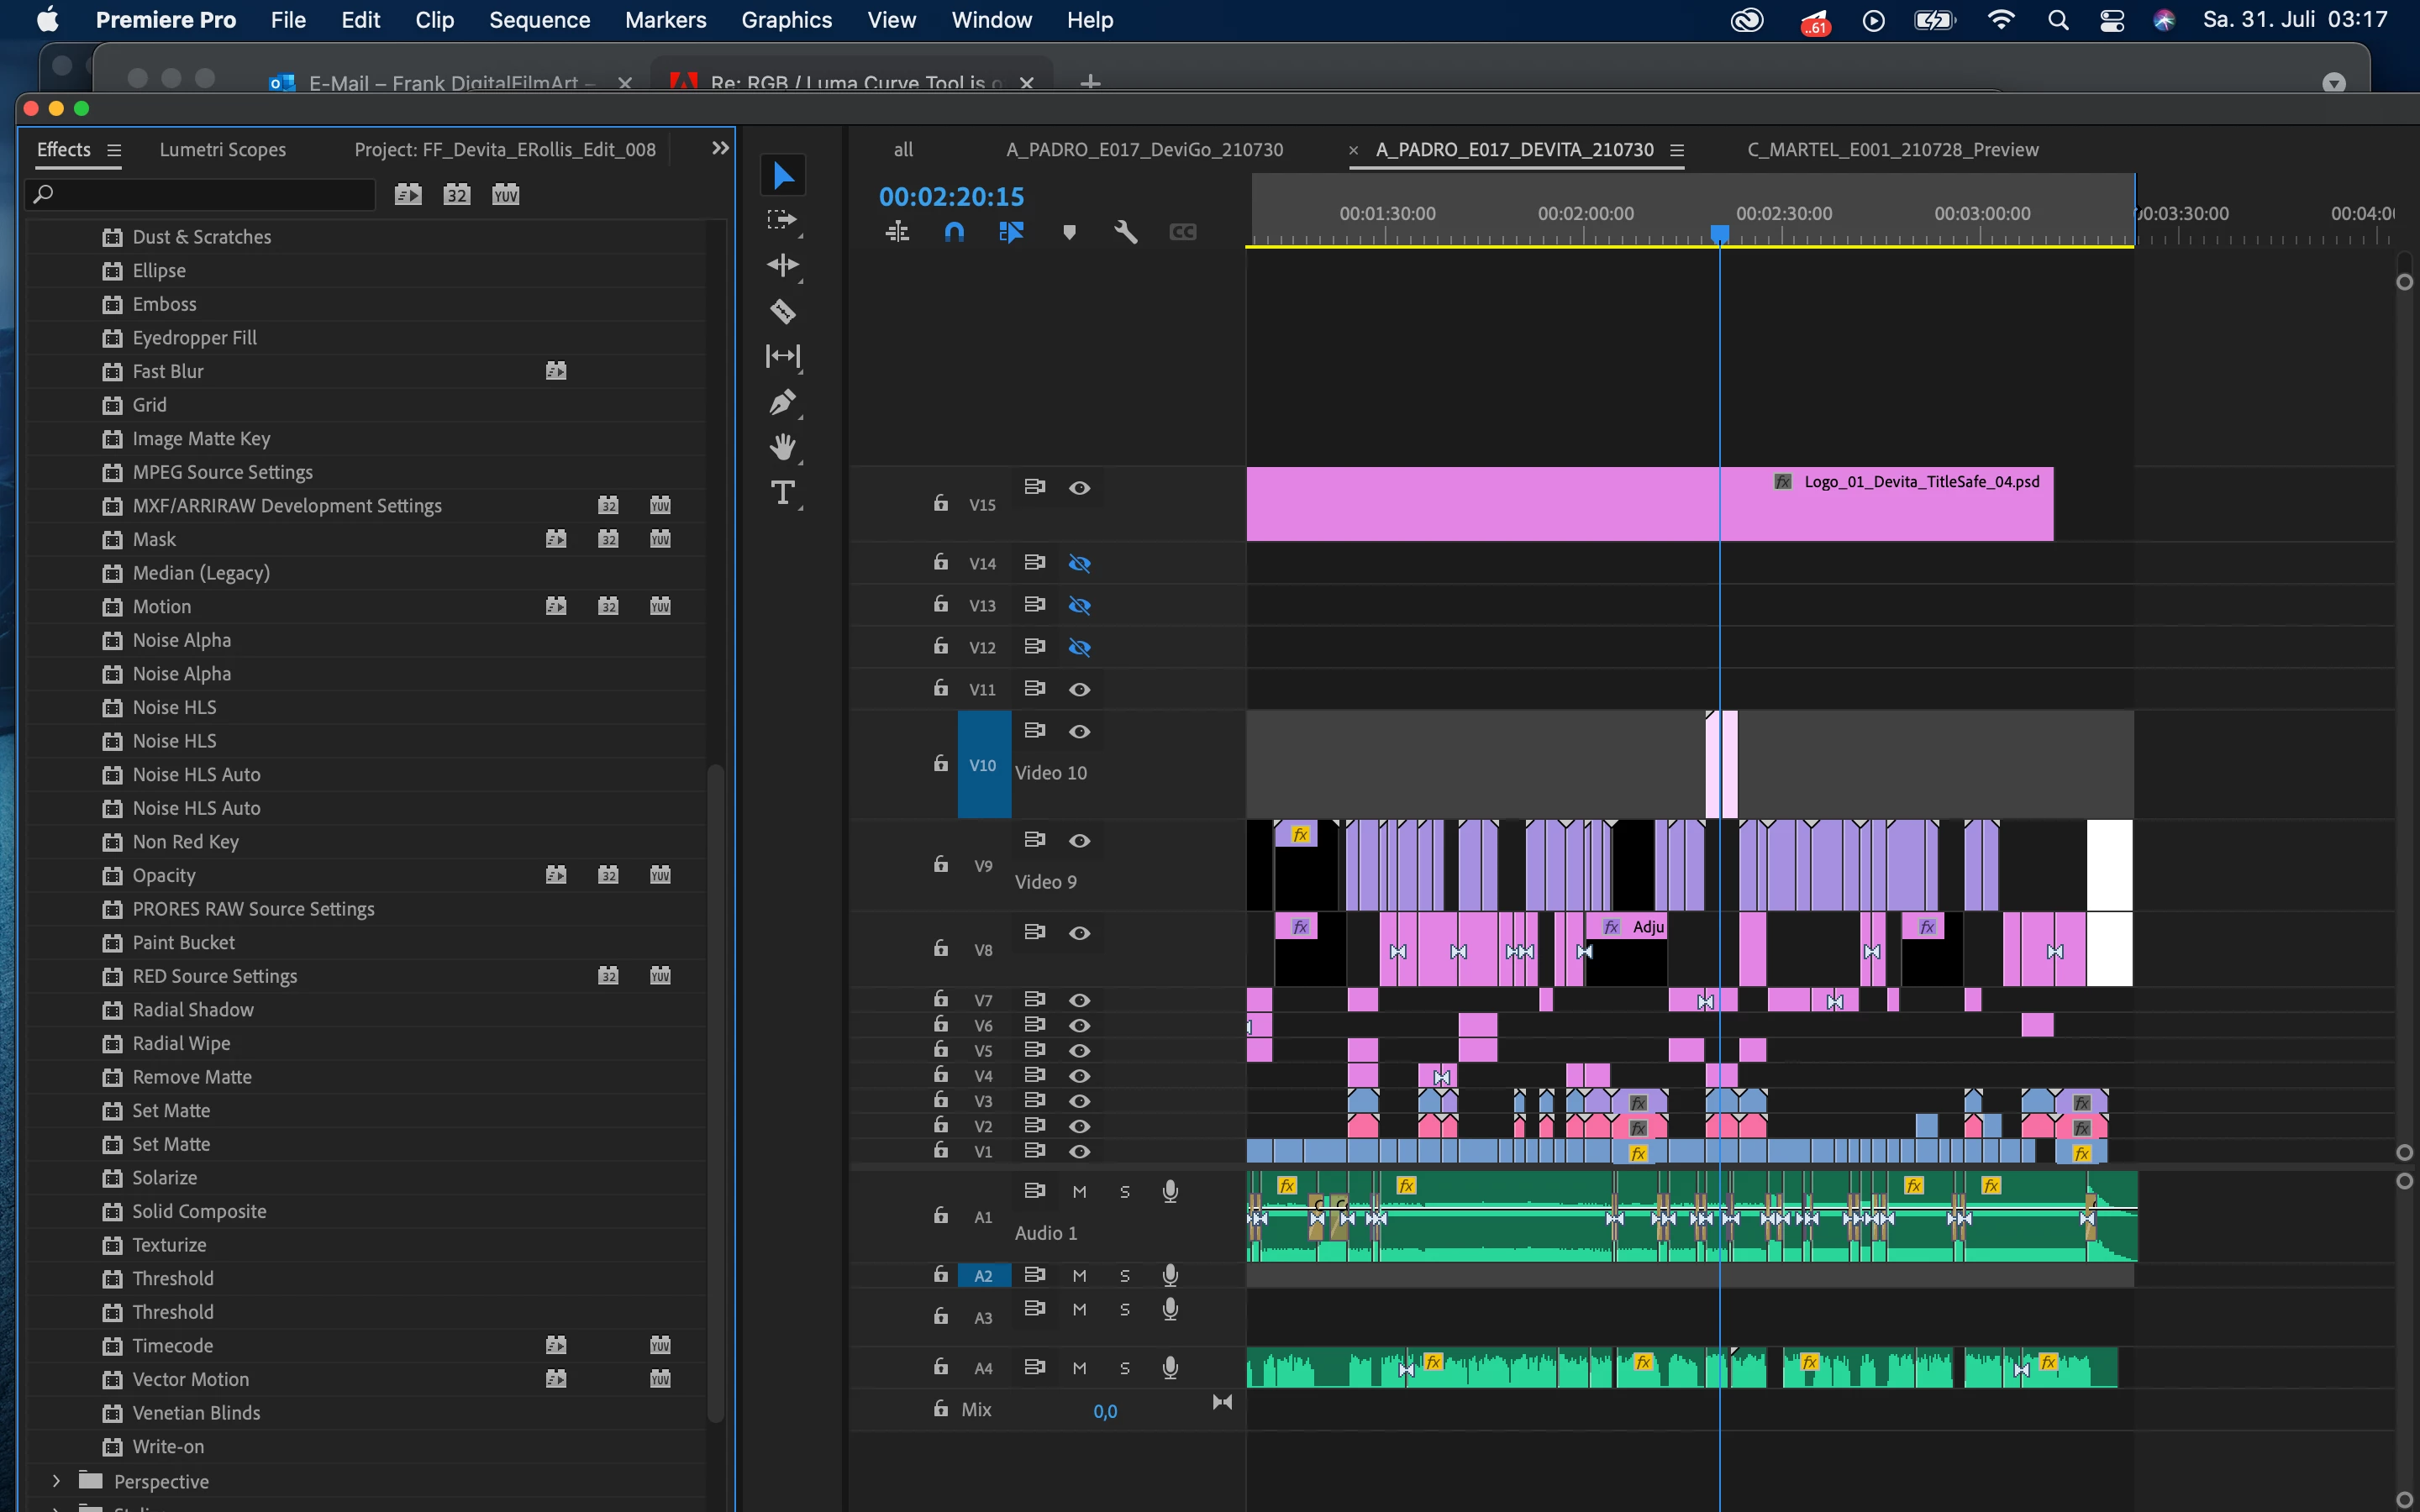Image resolution: width=2420 pixels, height=1512 pixels.
Task: Click the Add Marker icon
Action: coord(1069,232)
